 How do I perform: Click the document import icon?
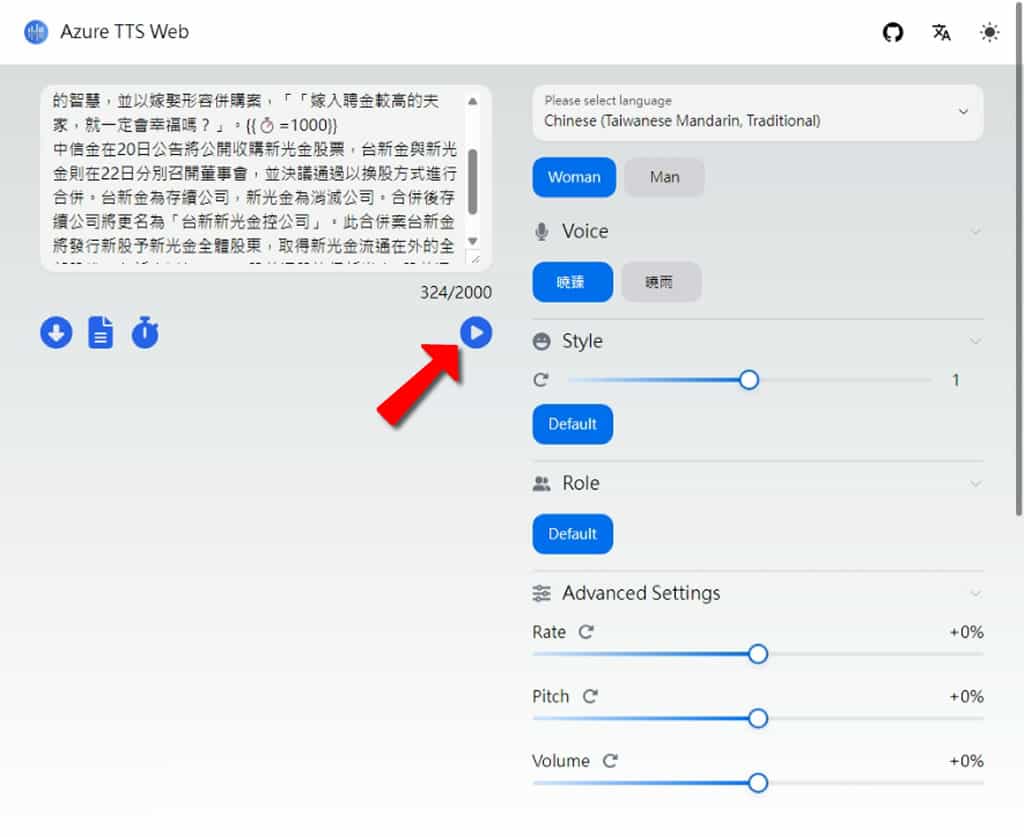[x=101, y=332]
